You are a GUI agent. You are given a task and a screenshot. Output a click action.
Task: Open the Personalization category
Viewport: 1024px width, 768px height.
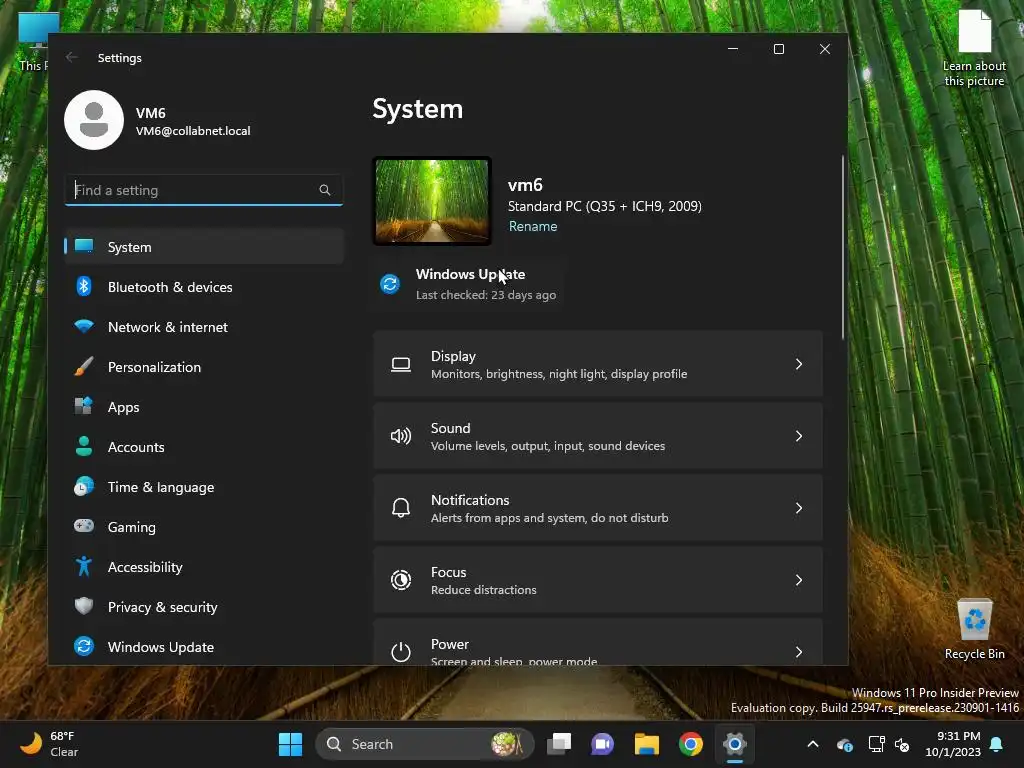(x=204, y=366)
